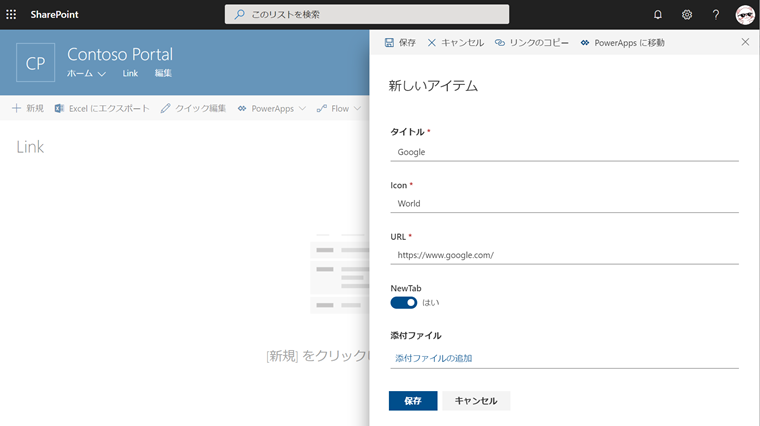Click the このリストを検索 search box
760x426 pixels.
367,15
